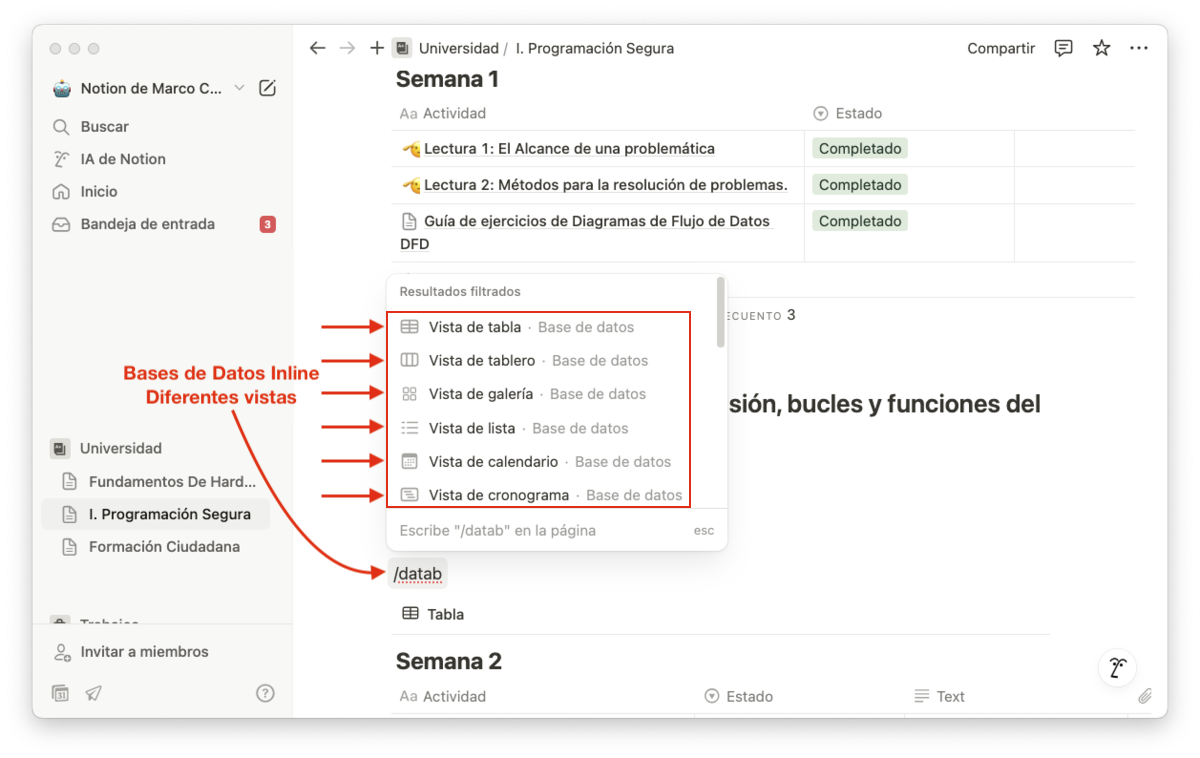Viewport: 1200px width, 758px height.
Task: Open Fundamentos De Hardware page in sidebar
Action: point(172,482)
